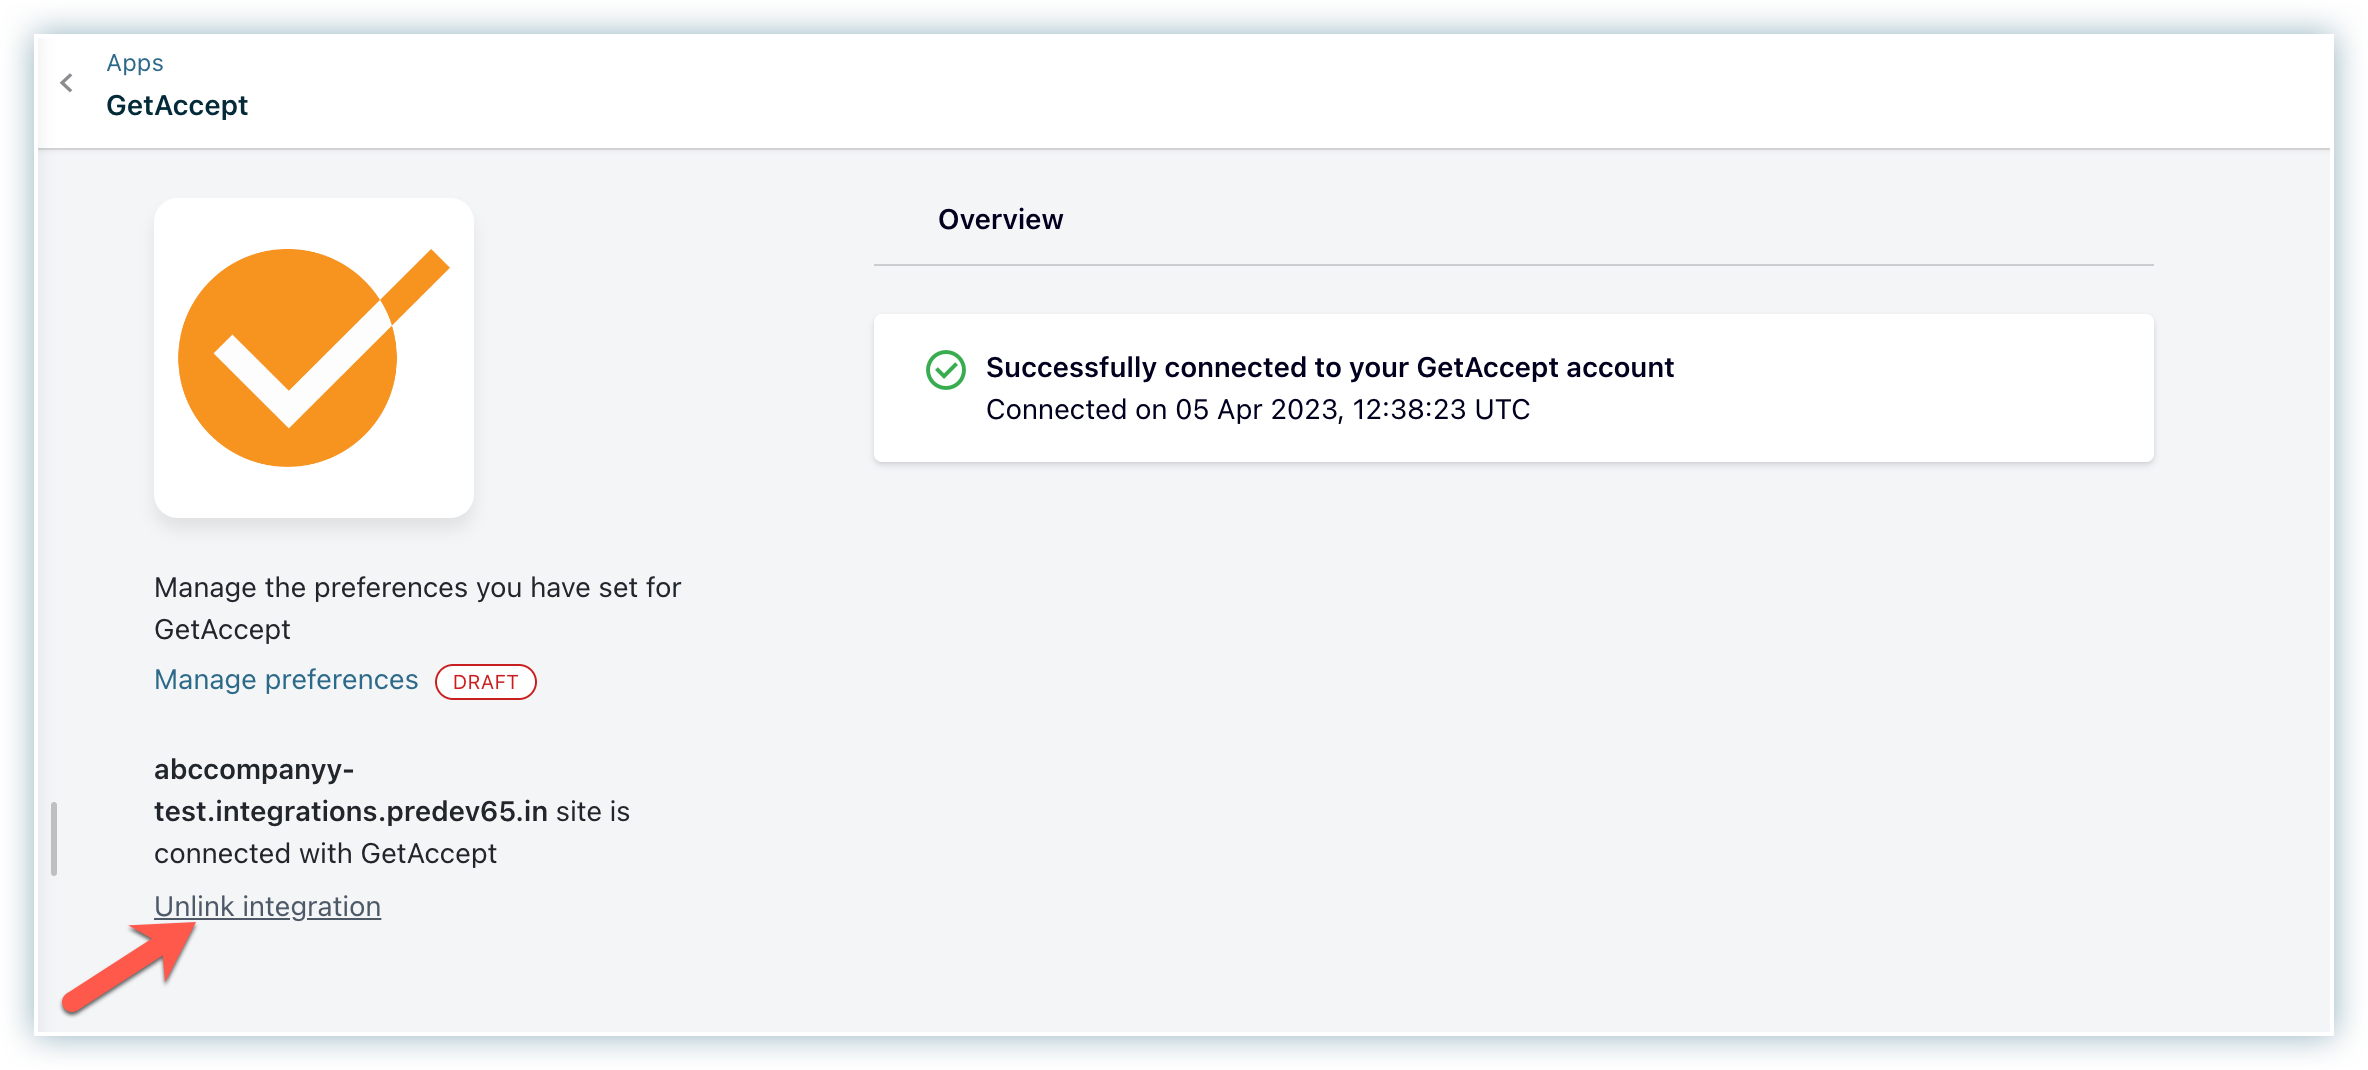Click 'Manage the preferences you have set' description
Viewport: 2368px width, 1070px height.
[x=417, y=588]
